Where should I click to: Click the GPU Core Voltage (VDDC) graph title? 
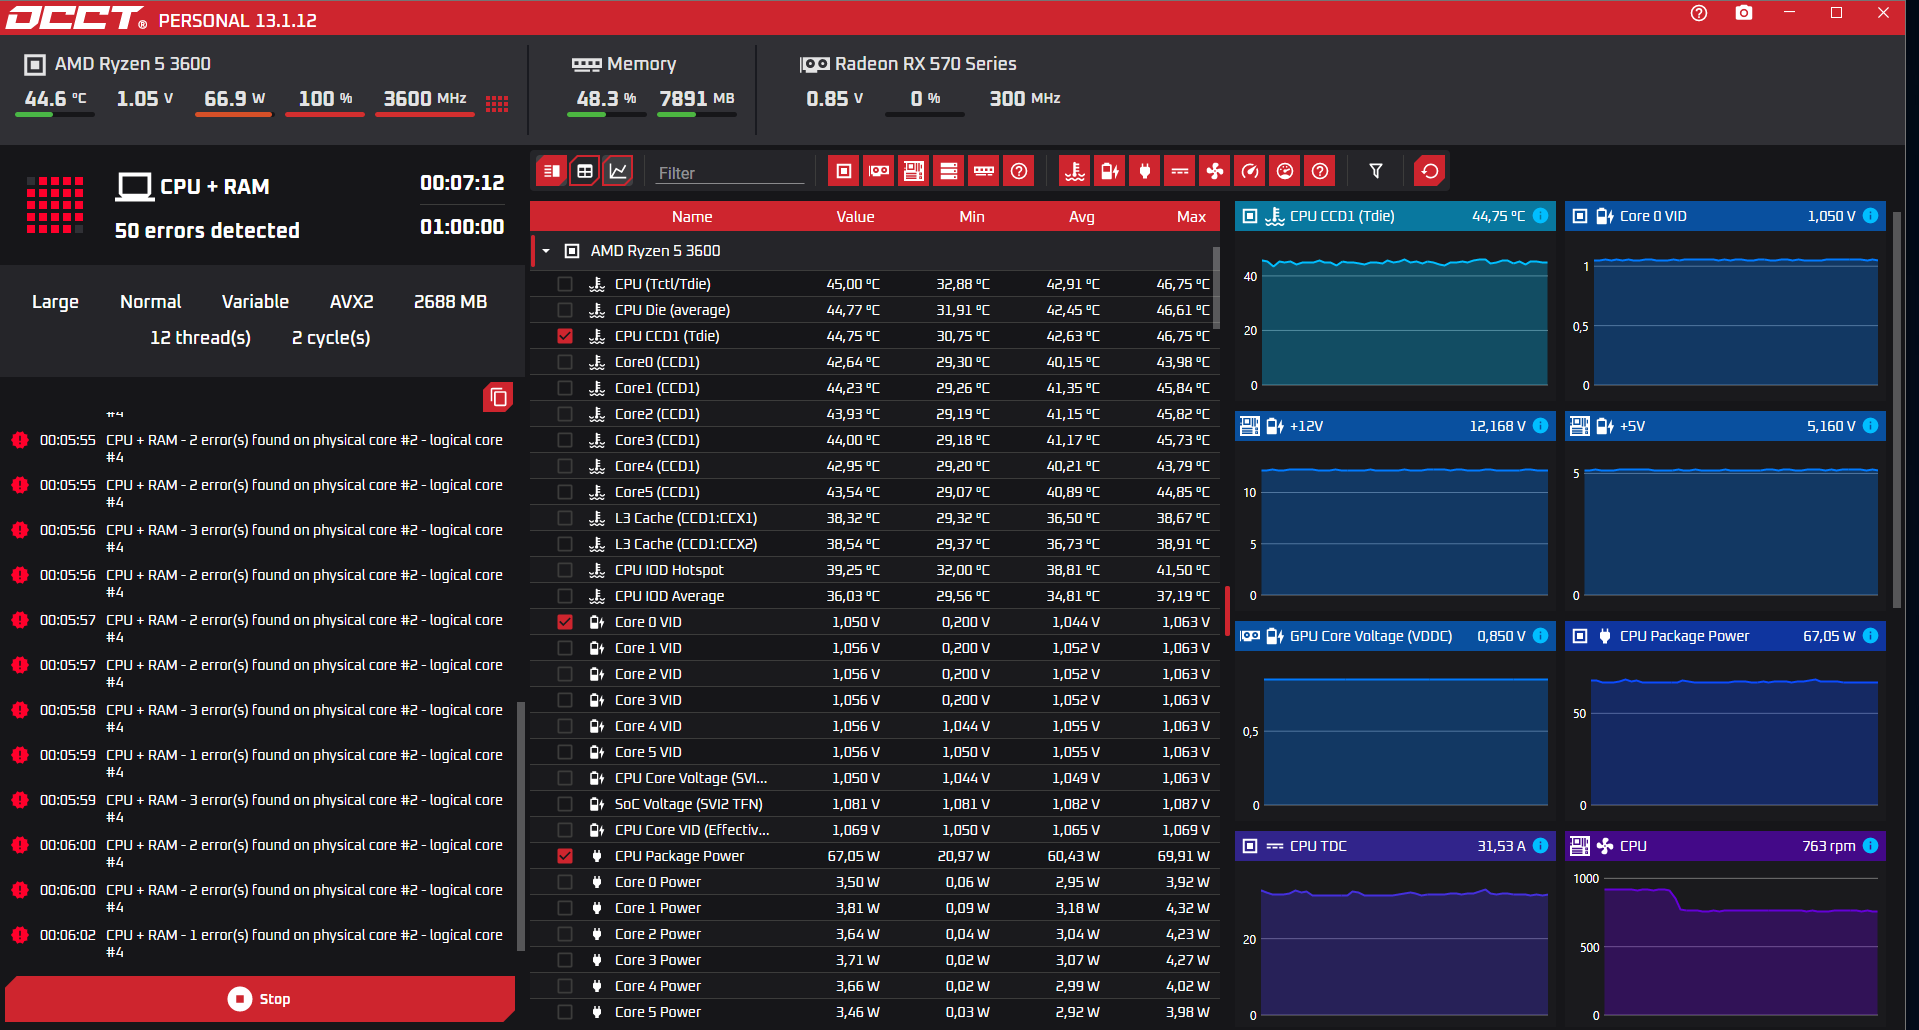(1371, 636)
